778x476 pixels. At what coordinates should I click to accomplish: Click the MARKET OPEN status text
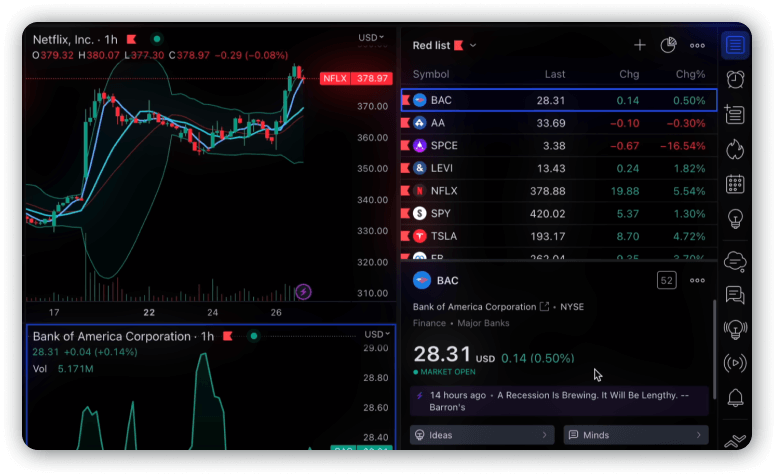point(448,372)
